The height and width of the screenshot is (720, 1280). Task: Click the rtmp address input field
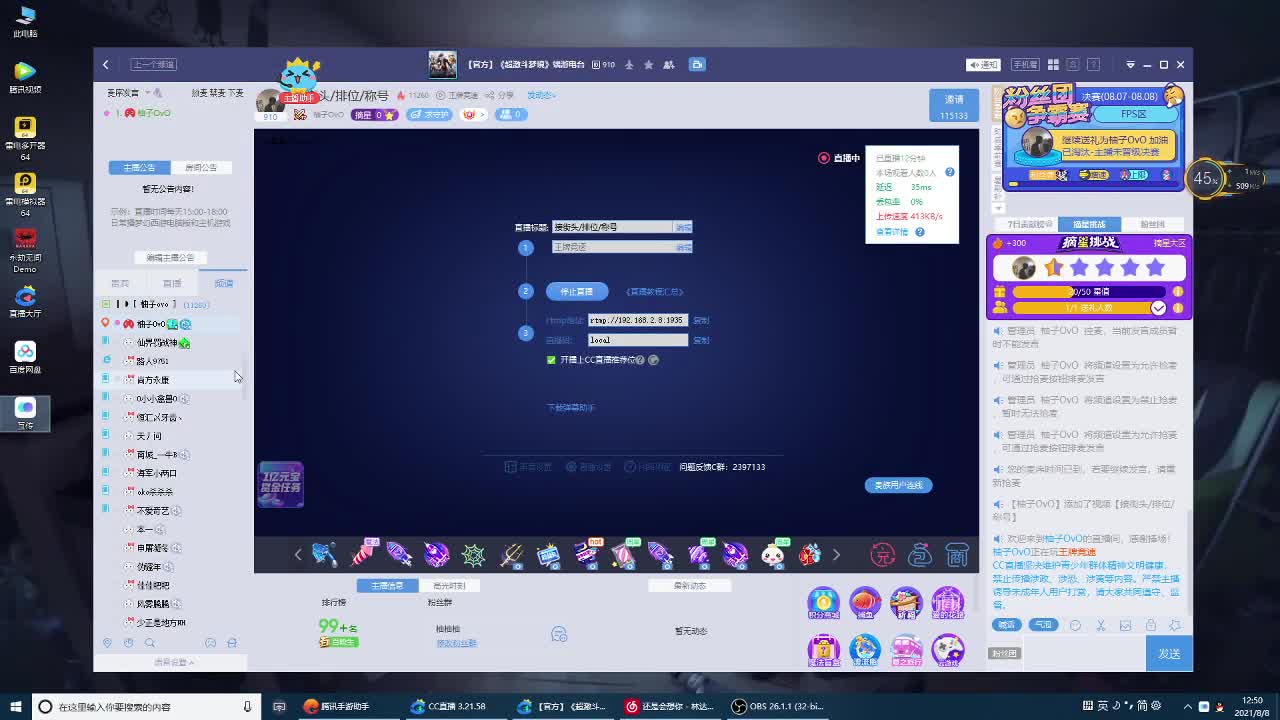(638, 320)
